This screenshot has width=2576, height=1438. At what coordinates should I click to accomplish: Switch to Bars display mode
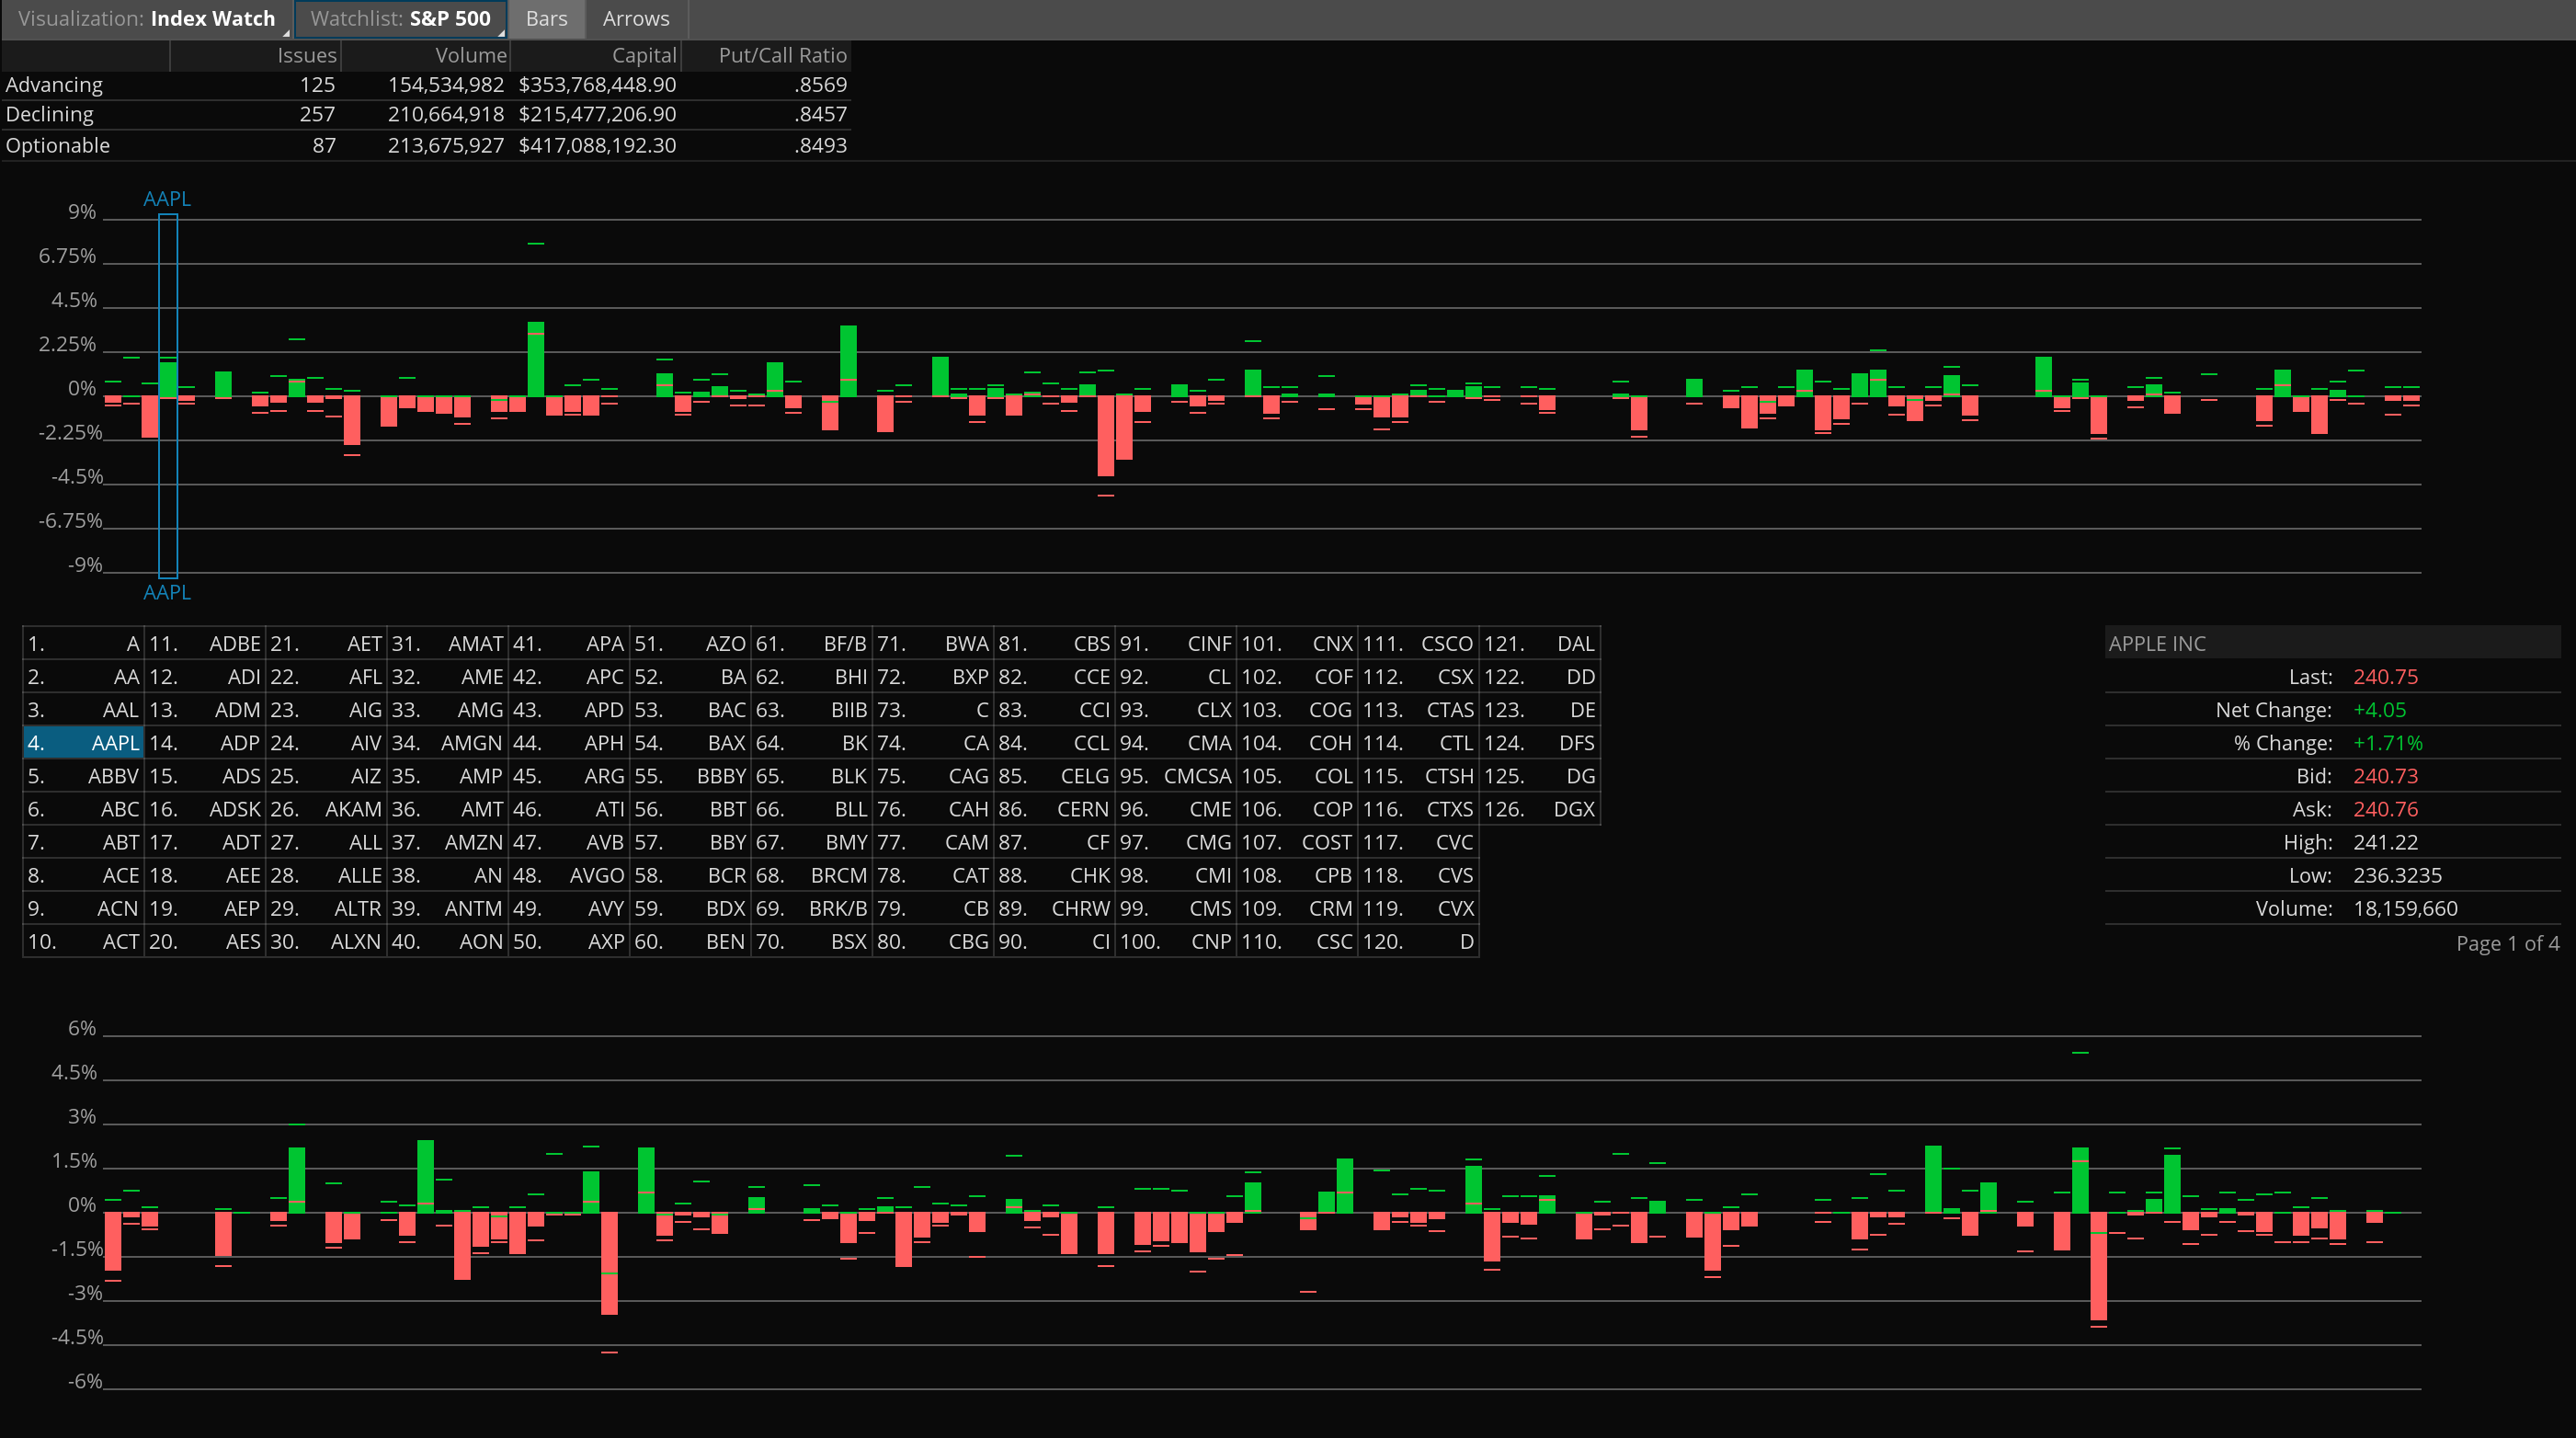point(546,19)
